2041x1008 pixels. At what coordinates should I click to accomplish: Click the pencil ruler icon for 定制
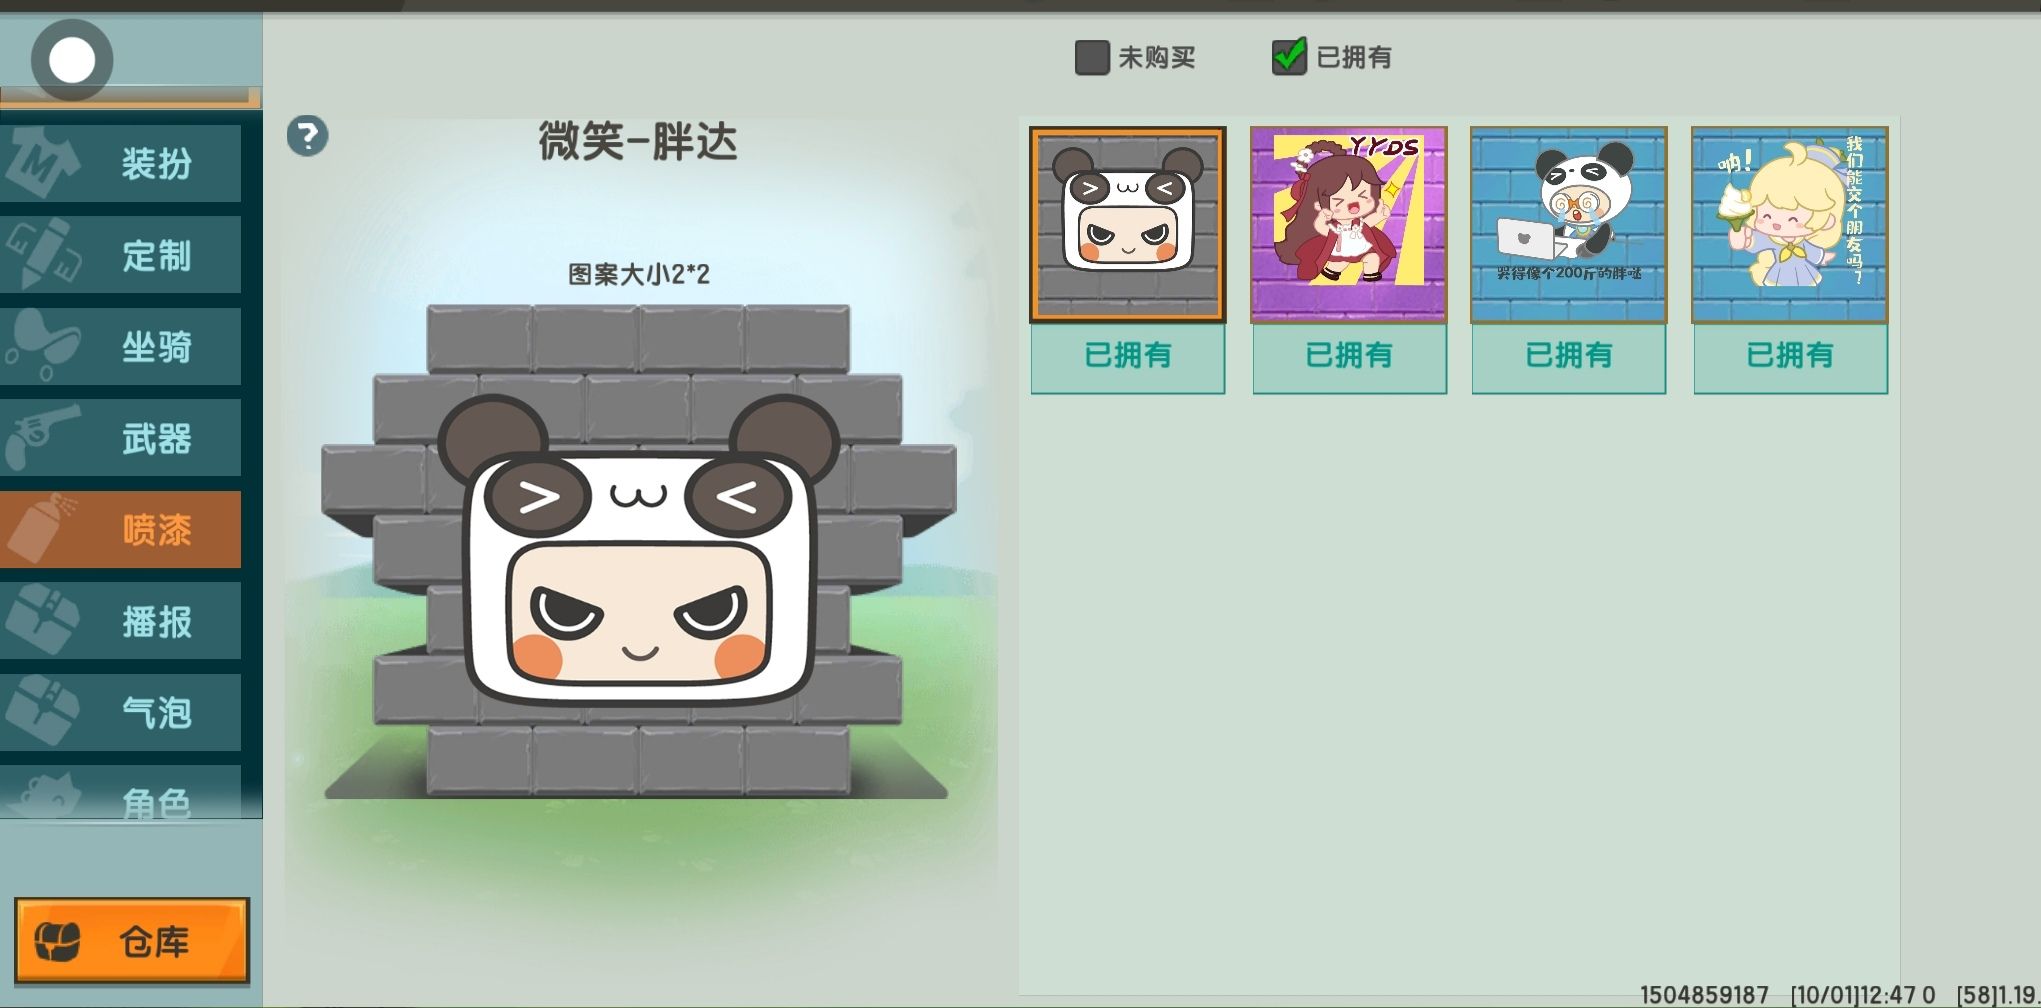[40, 254]
